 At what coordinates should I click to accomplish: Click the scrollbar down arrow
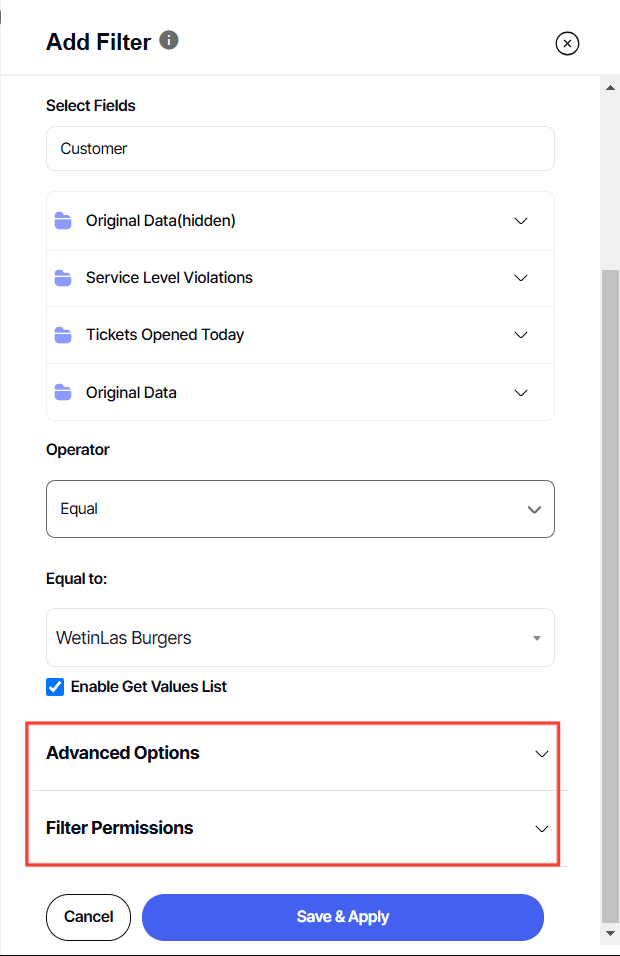610,933
